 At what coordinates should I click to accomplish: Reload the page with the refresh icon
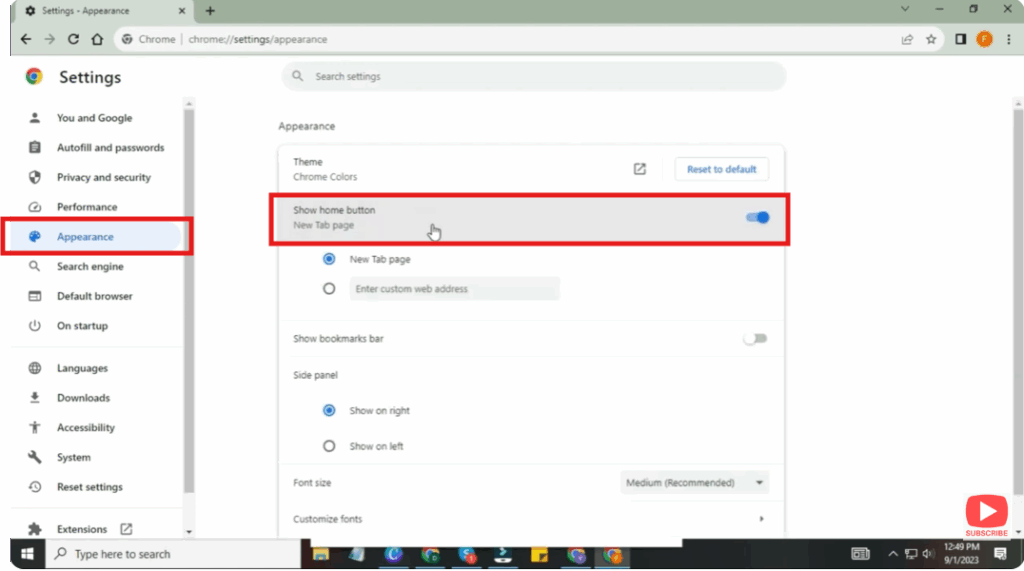pyautogui.click(x=73, y=40)
